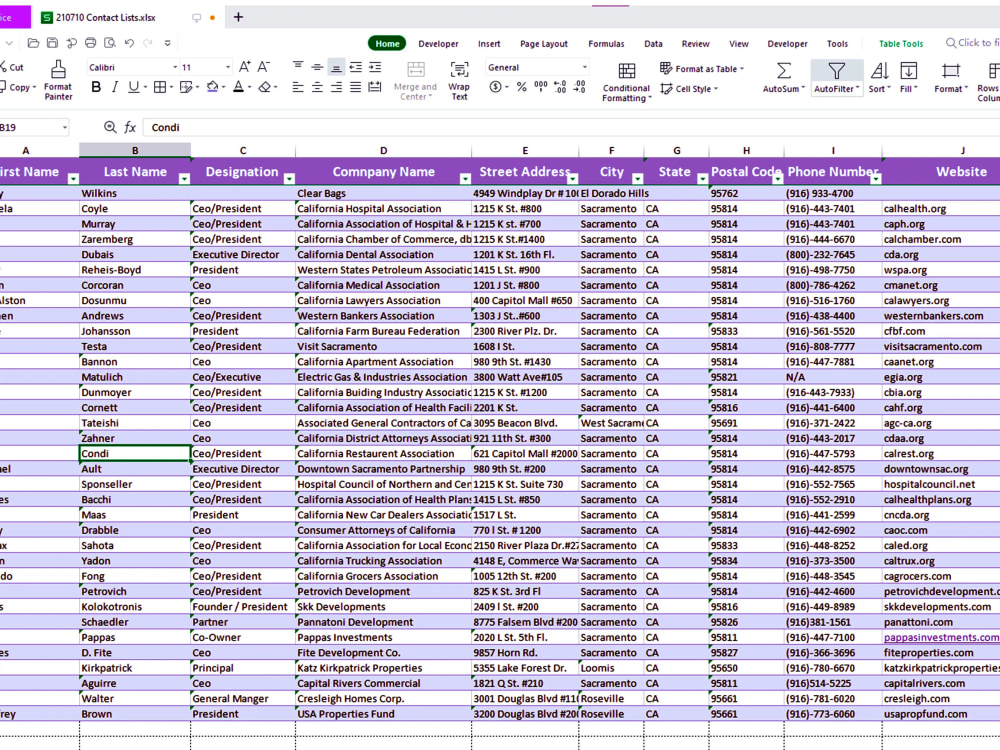1000x750 pixels.
Task: Click the Sort icon
Action: click(879, 71)
